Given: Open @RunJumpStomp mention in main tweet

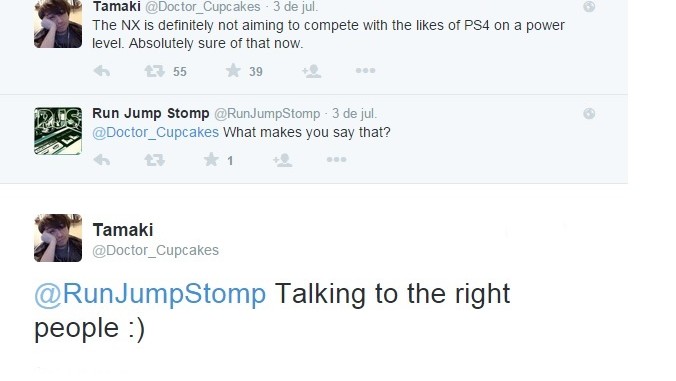Looking at the screenshot, I should tap(150, 294).
